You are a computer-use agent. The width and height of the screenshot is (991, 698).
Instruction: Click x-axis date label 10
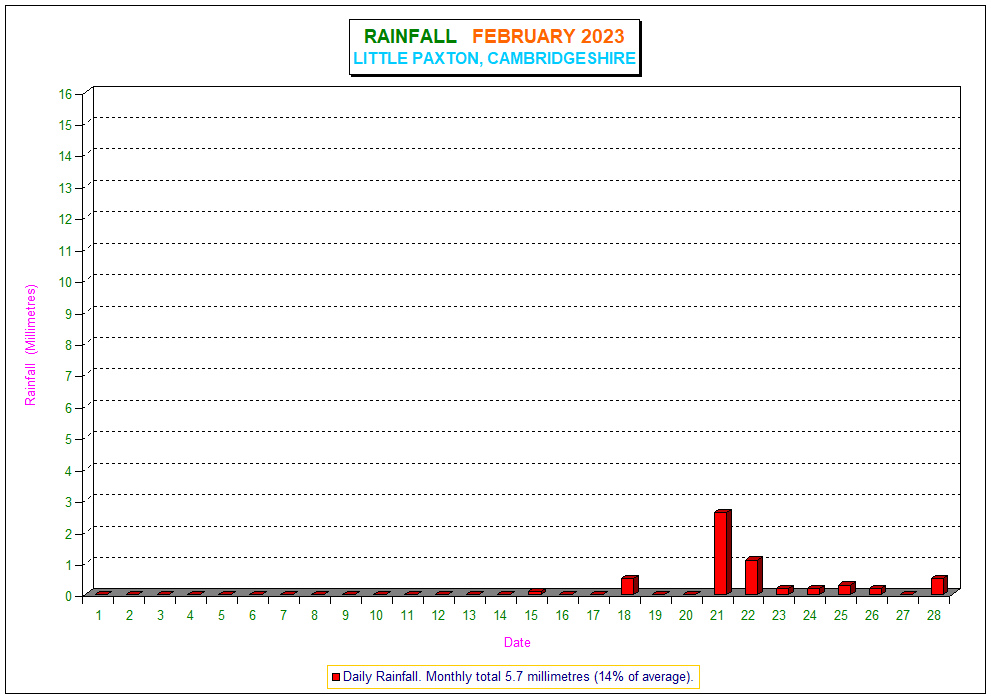[376, 616]
